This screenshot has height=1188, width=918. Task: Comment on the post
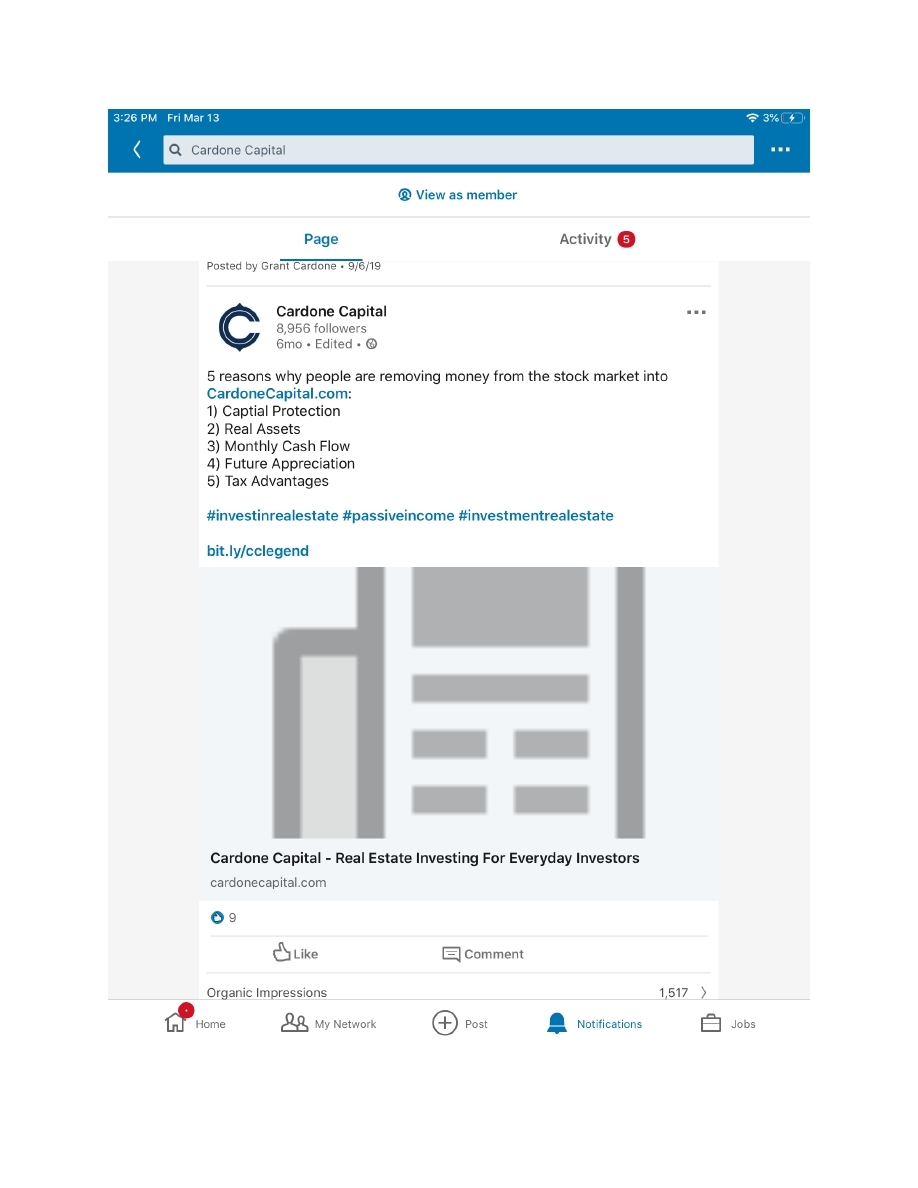tap(483, 954)
